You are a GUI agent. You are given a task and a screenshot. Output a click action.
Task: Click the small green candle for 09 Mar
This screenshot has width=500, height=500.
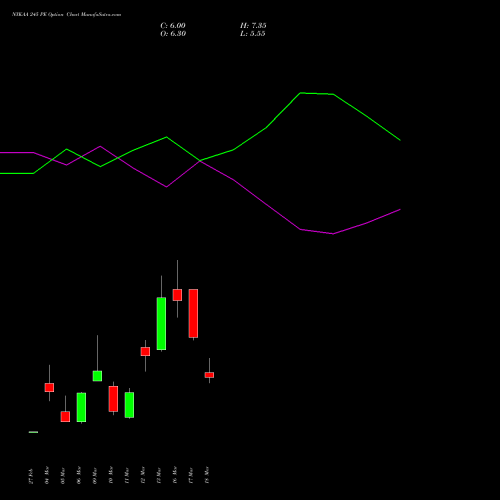coord(97,376)
